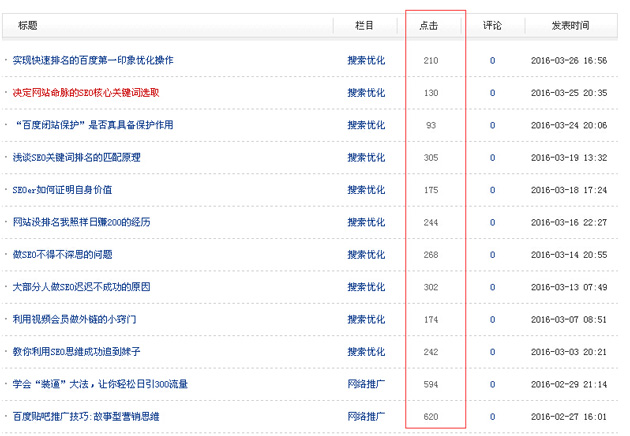The height and width of the screenshot is (436, 630).
Task: Click 网络推广 category in the 594-clicks row
Action: tap(365, 384)
